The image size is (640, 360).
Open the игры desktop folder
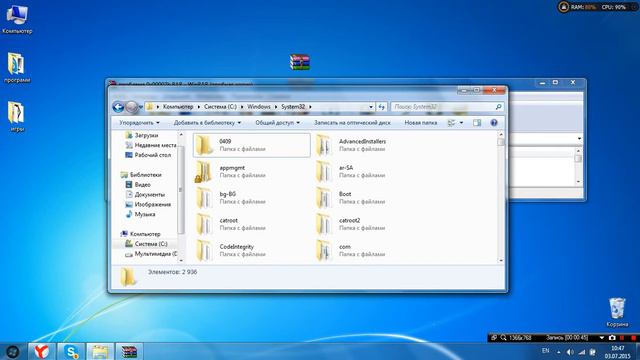17,116
